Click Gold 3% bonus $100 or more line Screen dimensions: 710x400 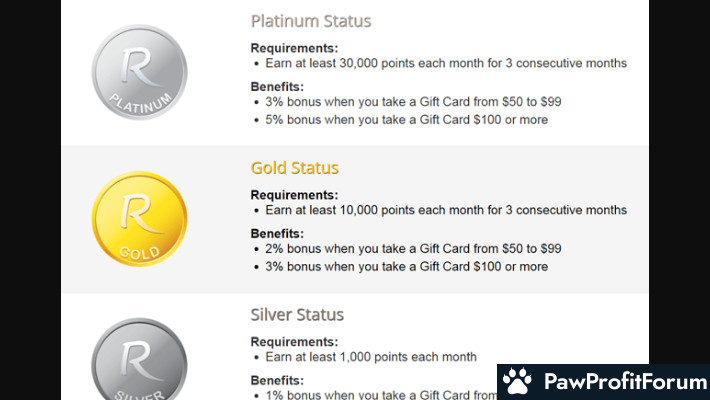tap(407, 266)
